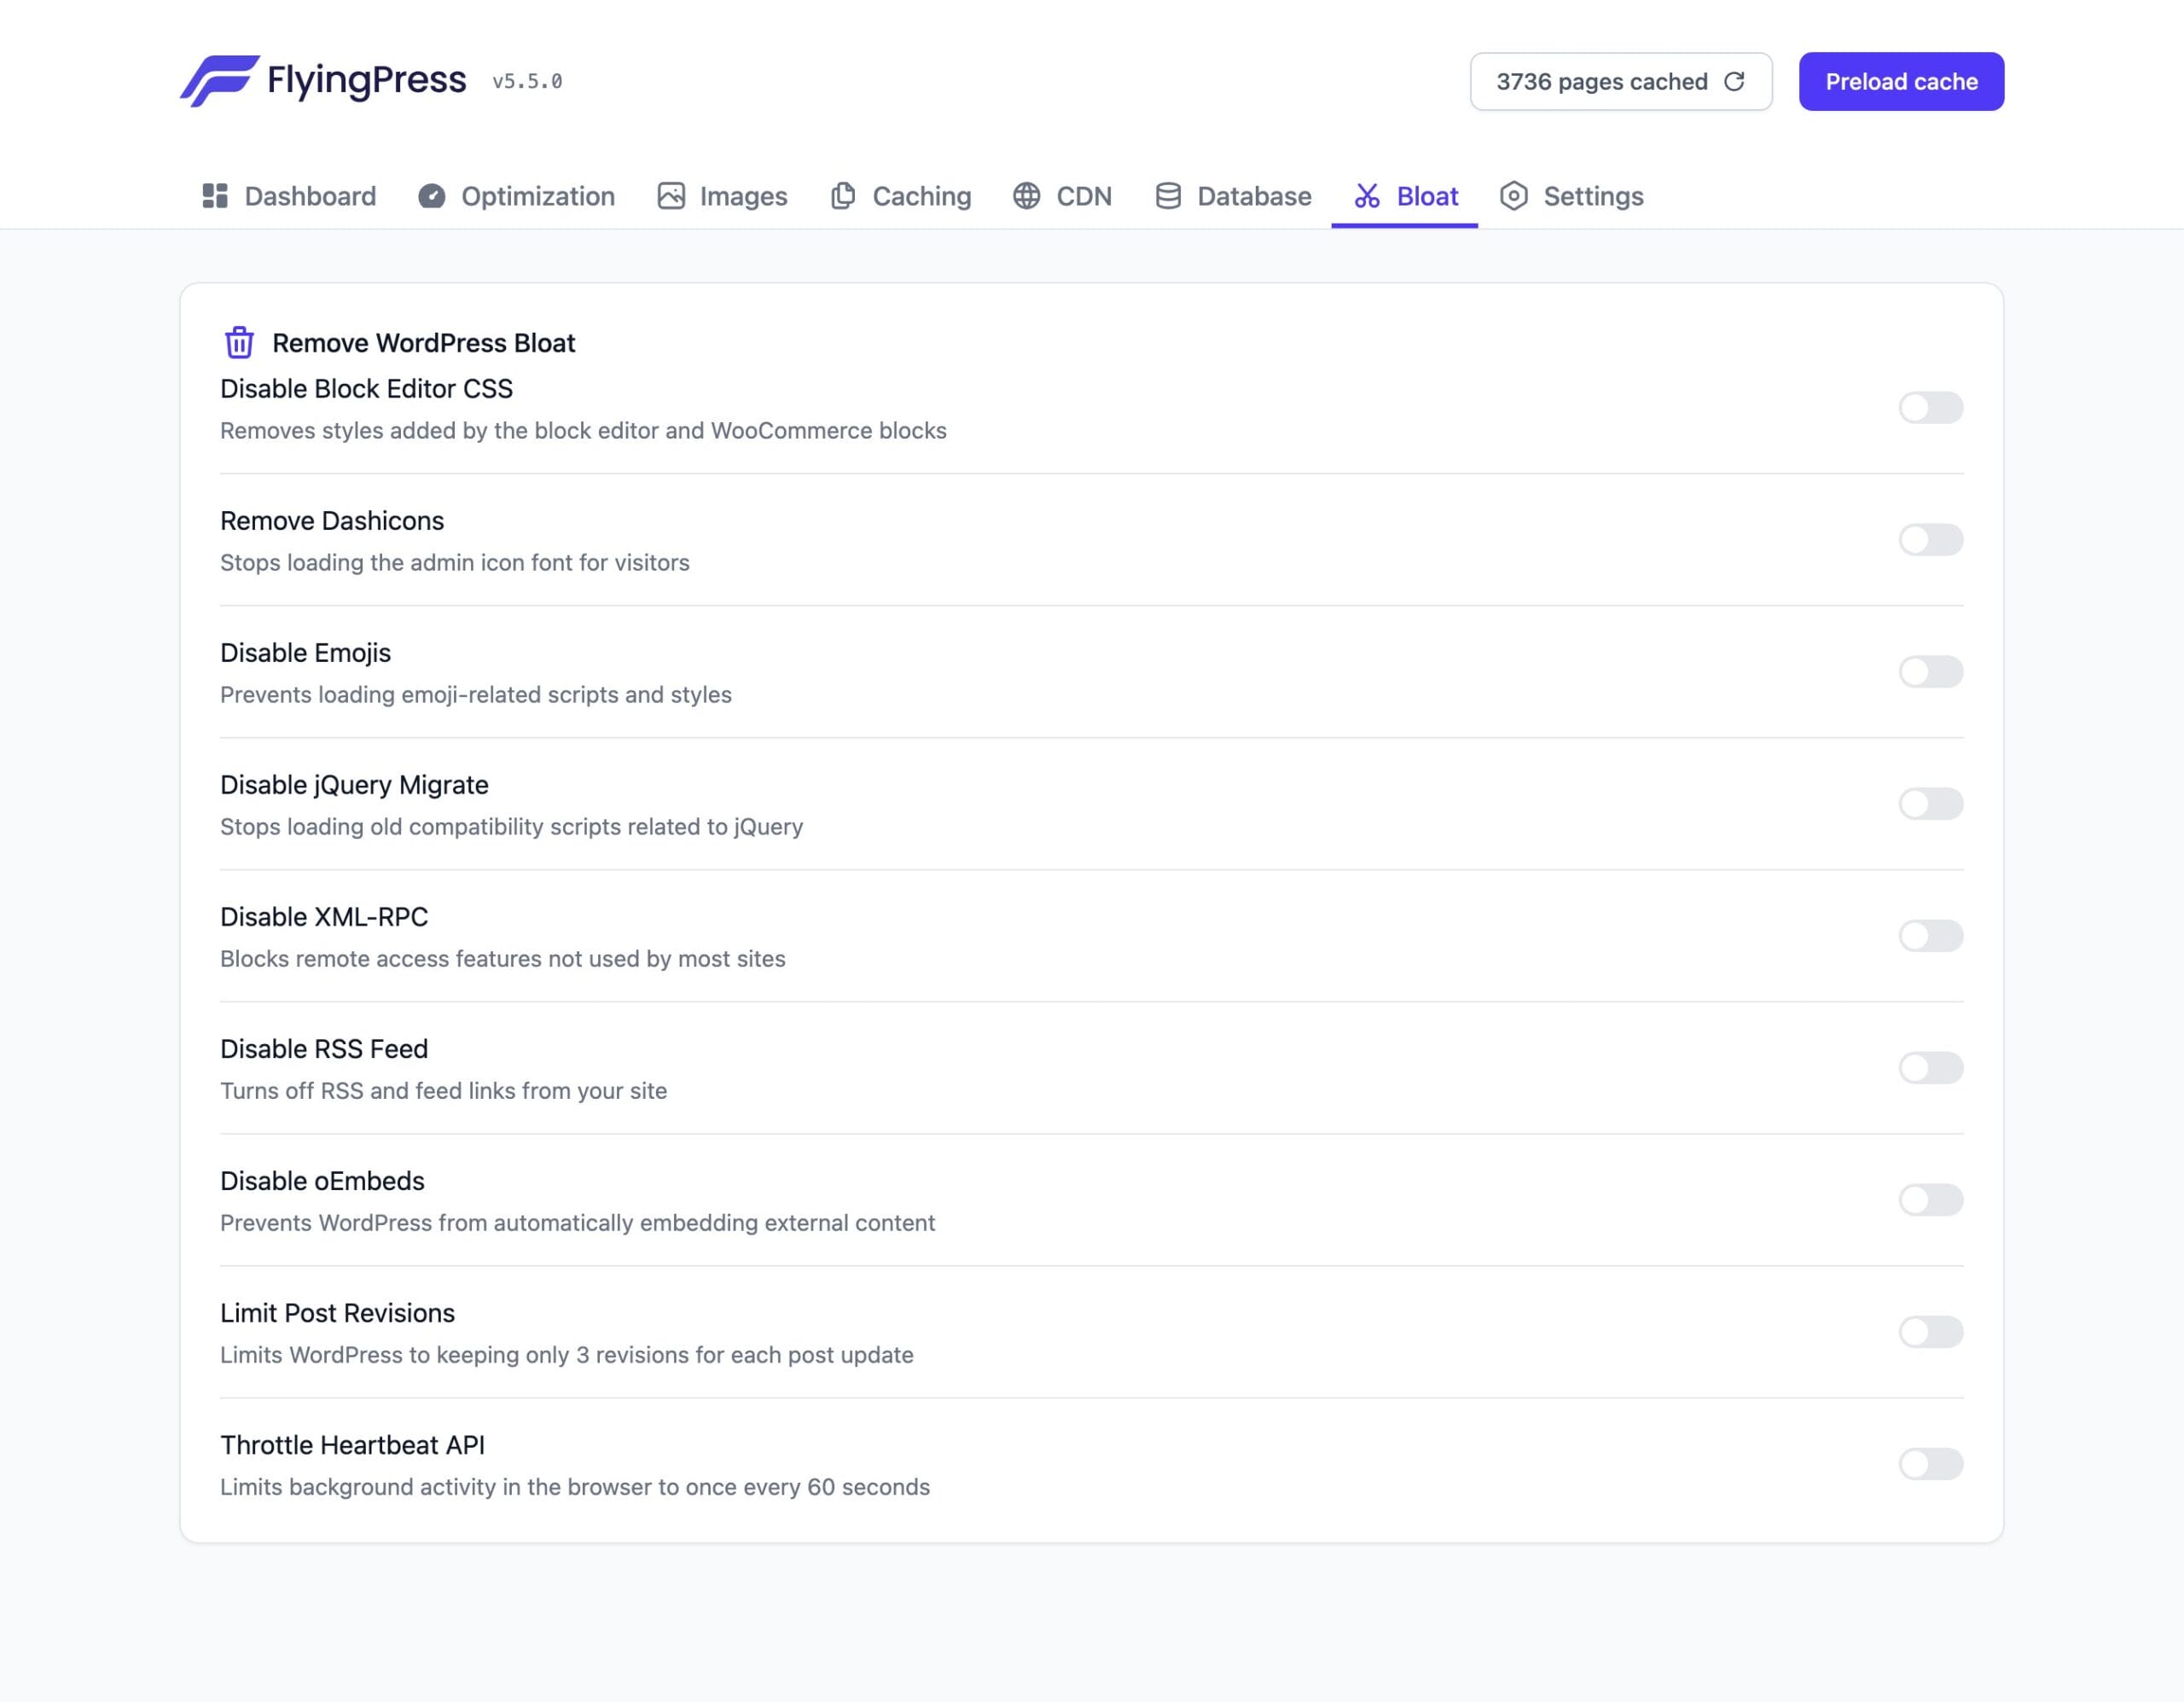Click 'Blocks remote access features' description
2184x1702 pixels.
[503, 958]
